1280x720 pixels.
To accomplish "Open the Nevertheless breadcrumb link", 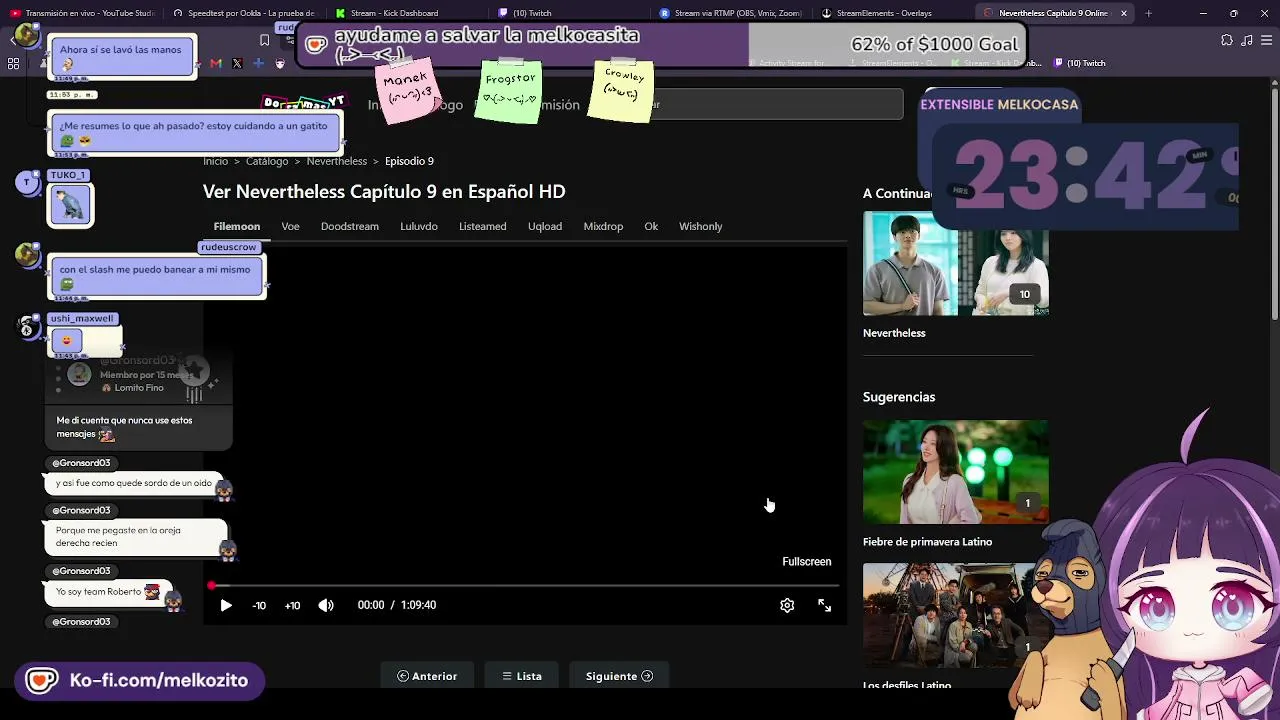I will tap(337, 161).
